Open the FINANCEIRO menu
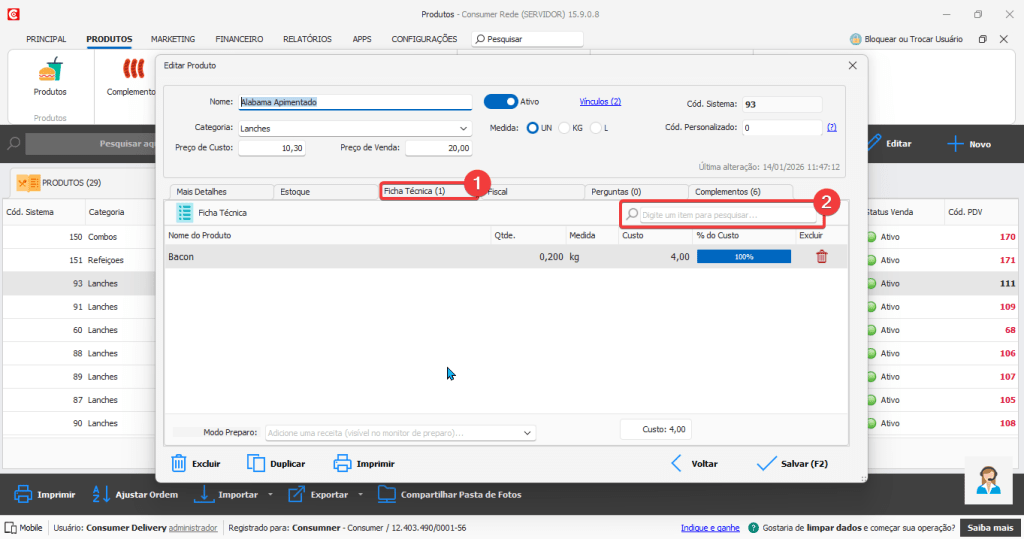The width and height of the screenshot is (1024, 539). [x=239, y=39]
